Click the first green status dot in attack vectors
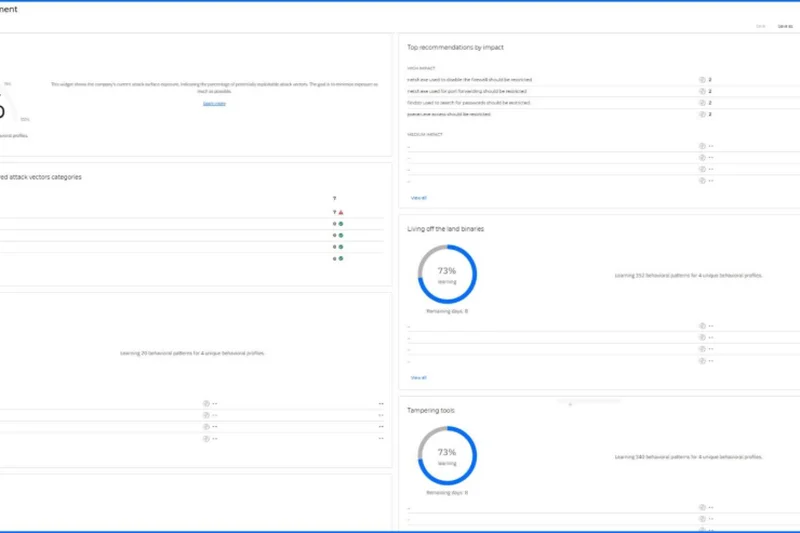This screenshot has width=800, height=533. [x=341, y=224]
